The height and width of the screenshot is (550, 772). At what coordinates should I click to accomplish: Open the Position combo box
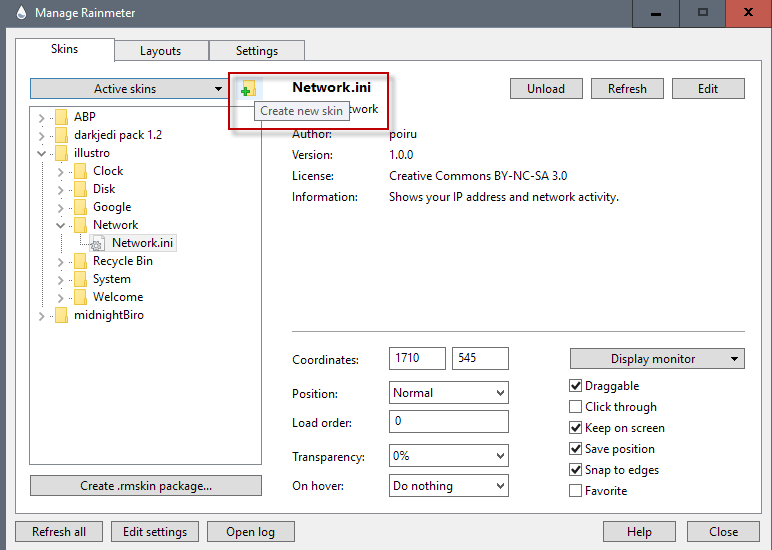tap(449, 393)
